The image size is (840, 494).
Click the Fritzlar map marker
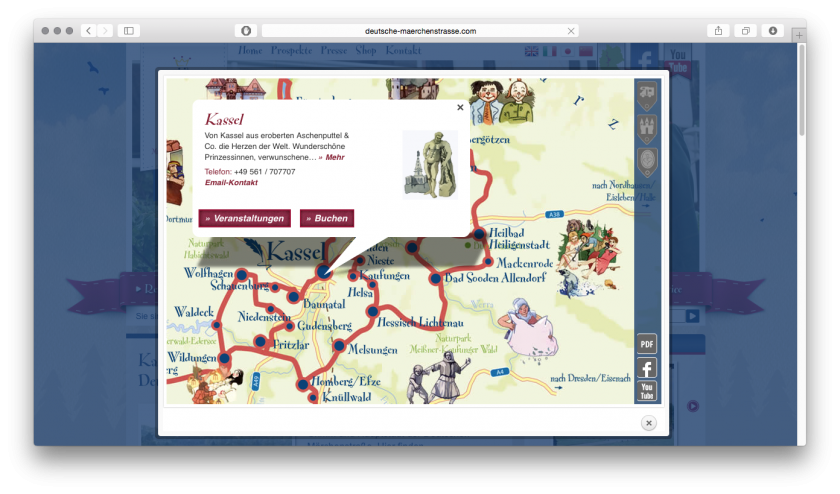pyautogui.click(x=260, y=341)
